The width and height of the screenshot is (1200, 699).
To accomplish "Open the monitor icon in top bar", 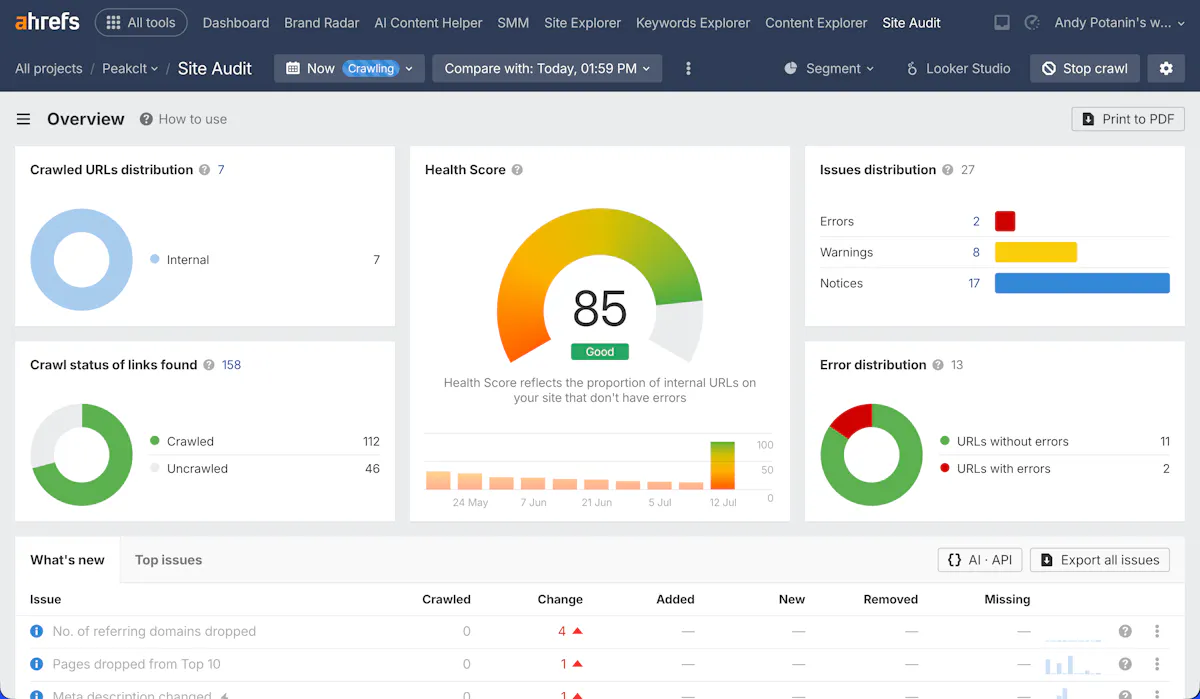I will 1002,22.
